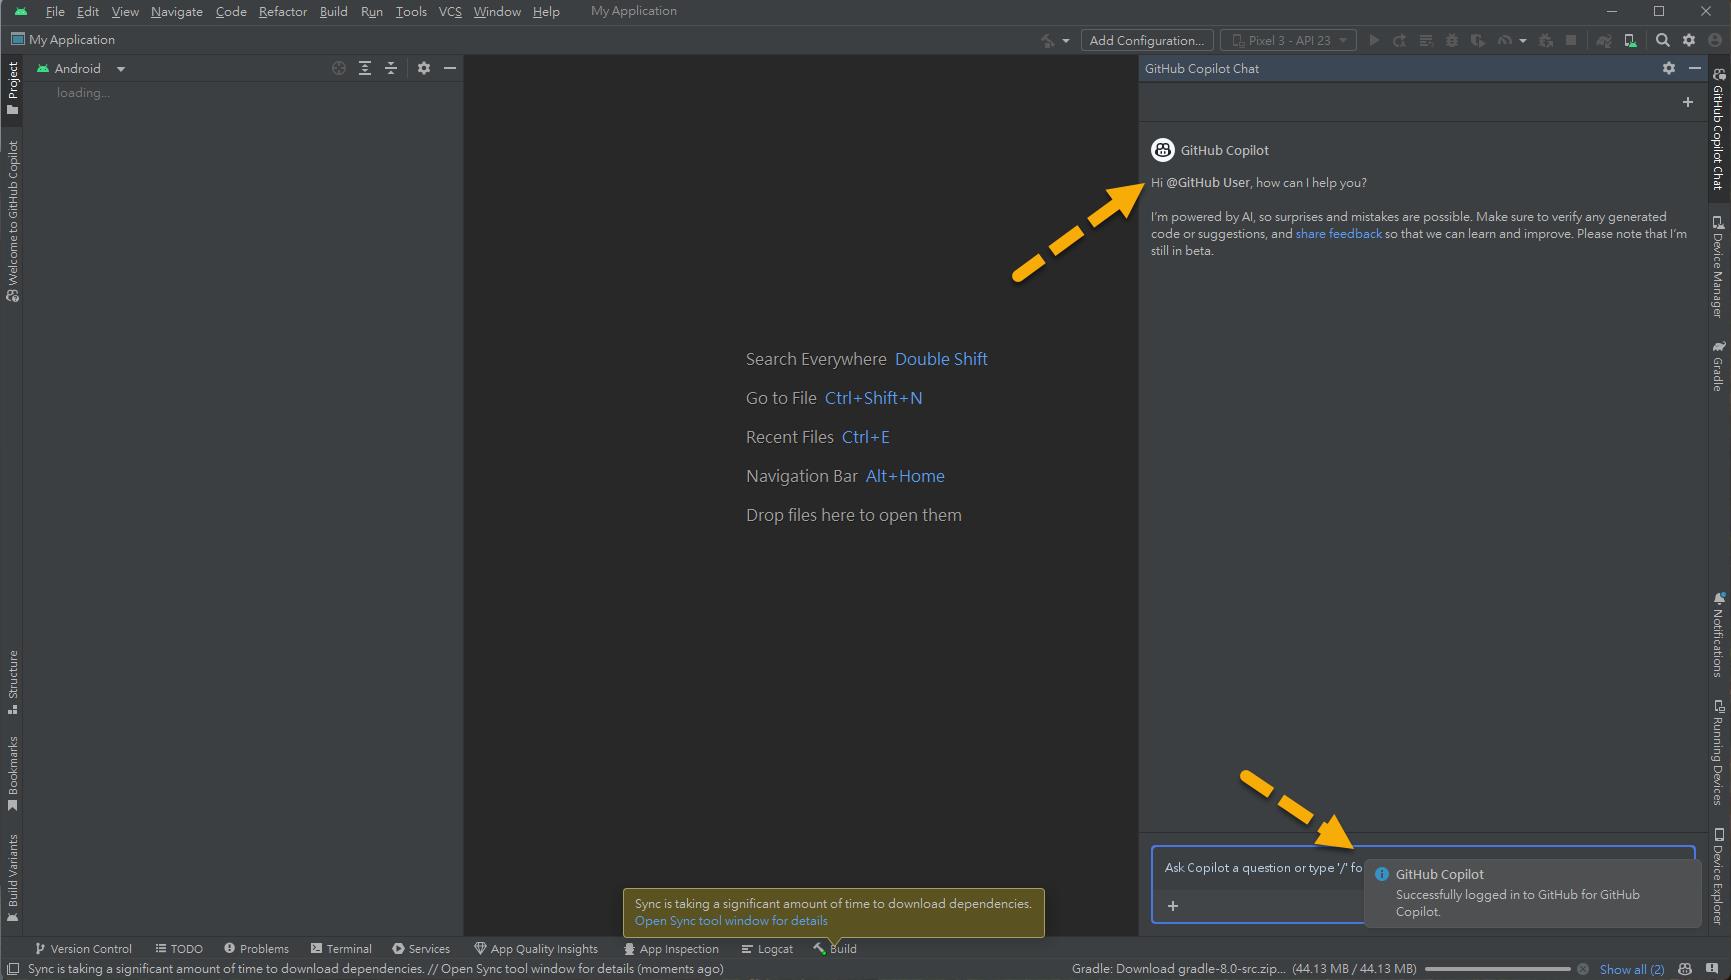Toggle the Notifications tool window

(1718, 635)
